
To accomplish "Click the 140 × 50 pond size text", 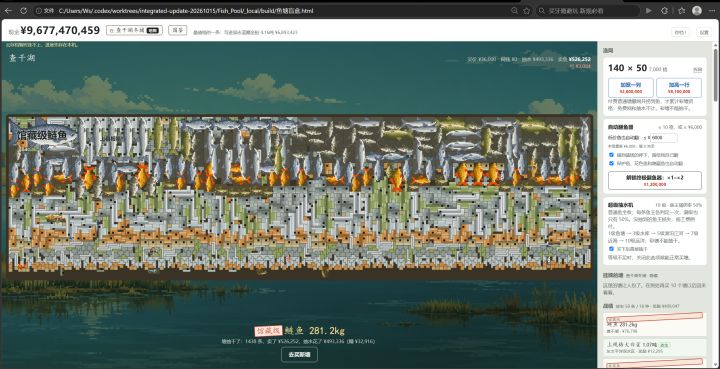I will 627,68.
